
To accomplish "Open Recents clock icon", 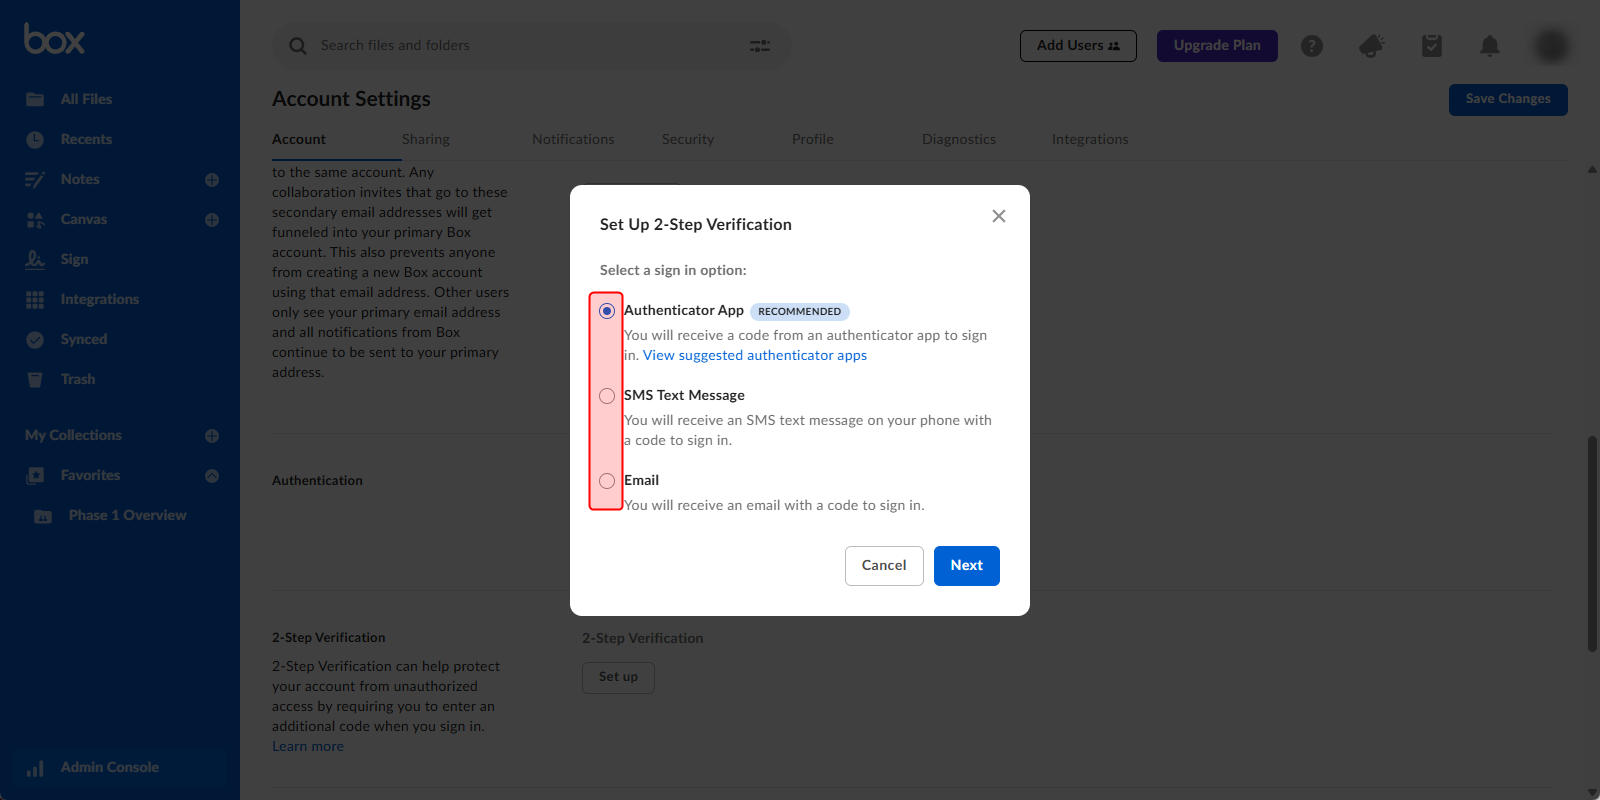I will pos(35,139).
